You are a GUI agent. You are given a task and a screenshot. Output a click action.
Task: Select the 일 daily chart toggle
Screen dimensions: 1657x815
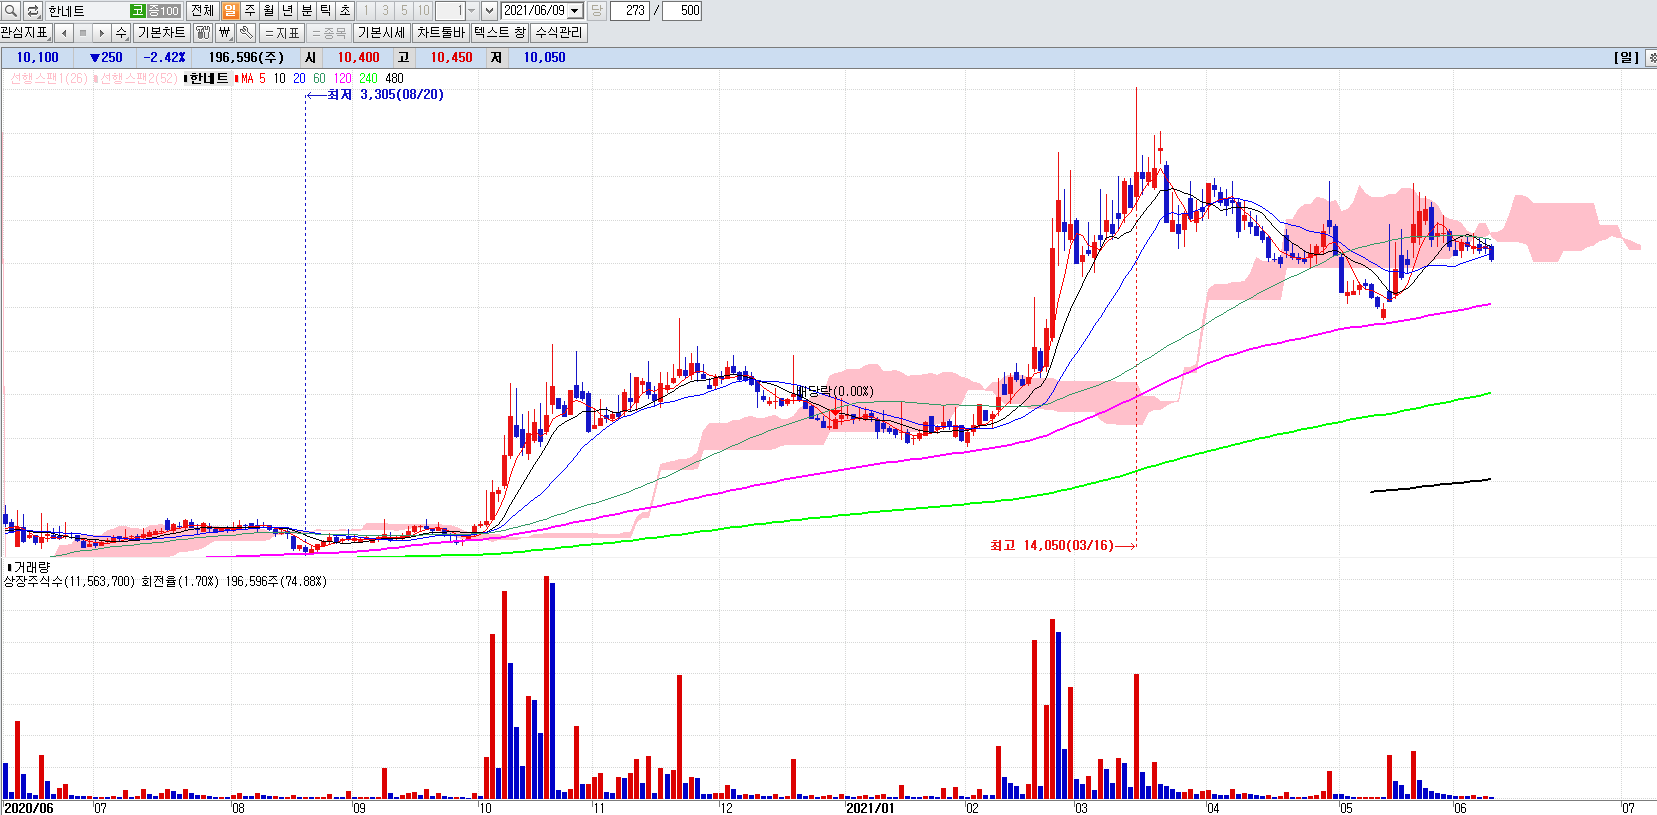tap(230, 10)
